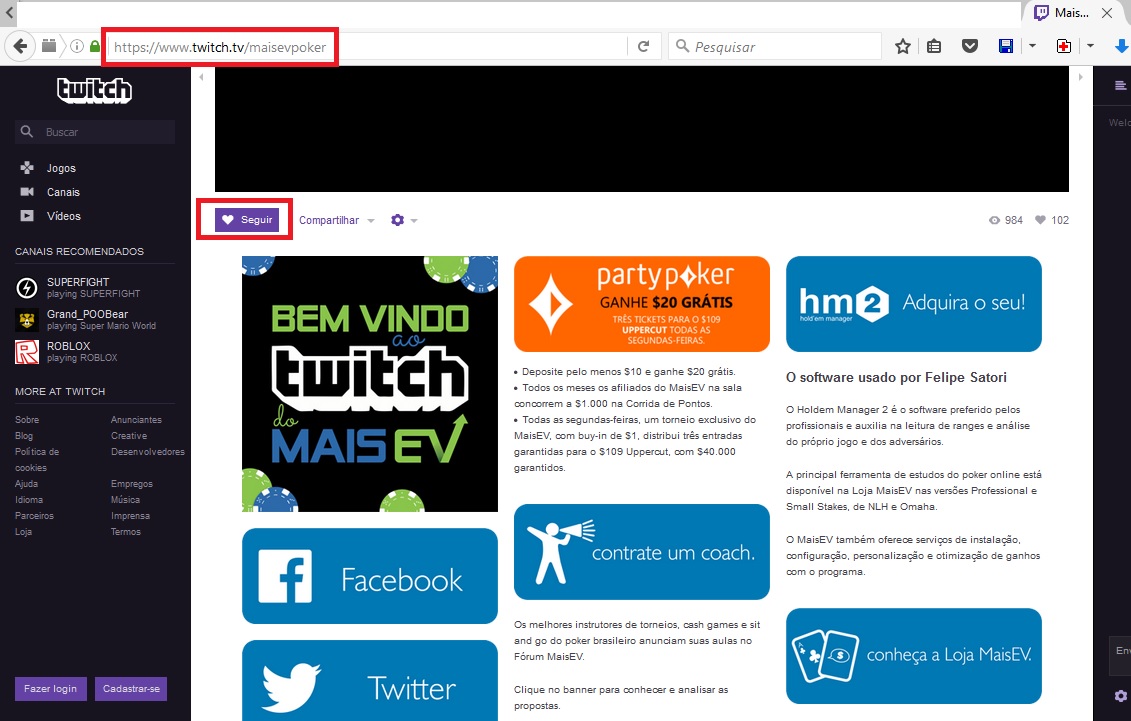The image size is (1131, 721).
Task: Click the green padlock security icon
Action: pos(94,47)
